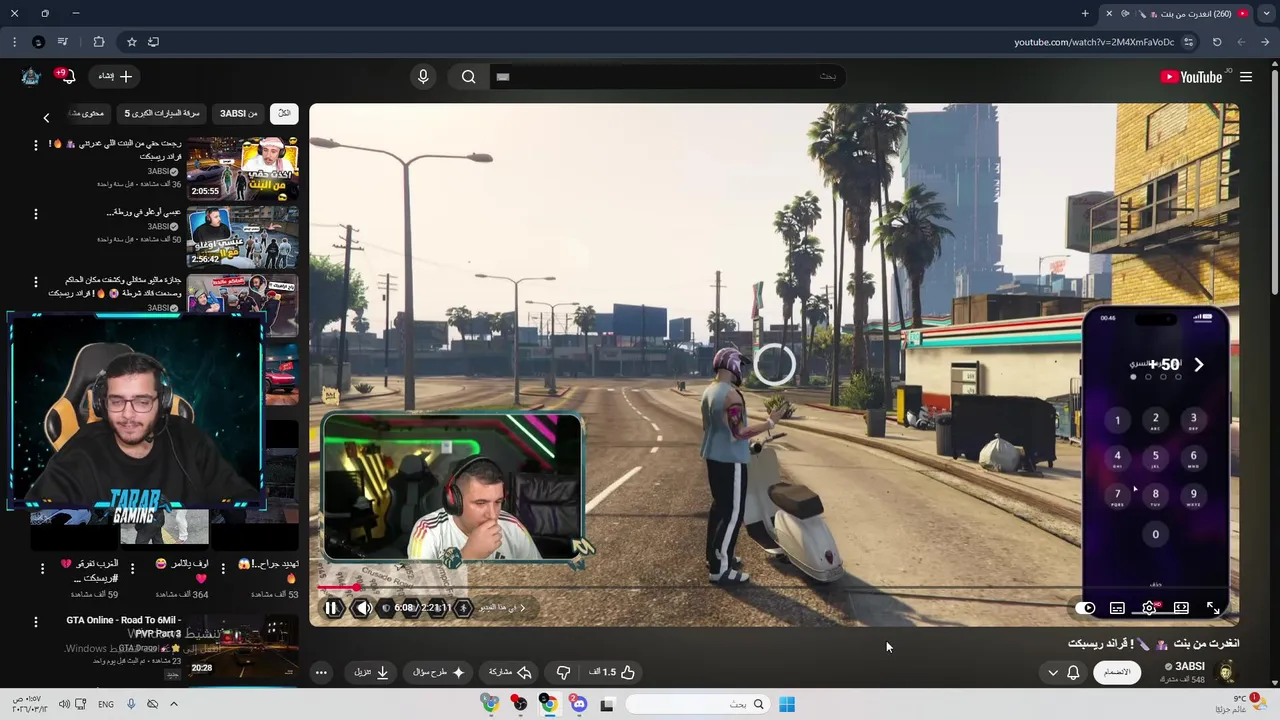The width and height of the screenshot is (1280, 720).
Task: Open the اوقف يالأمر short title
Action: [181, 570]
